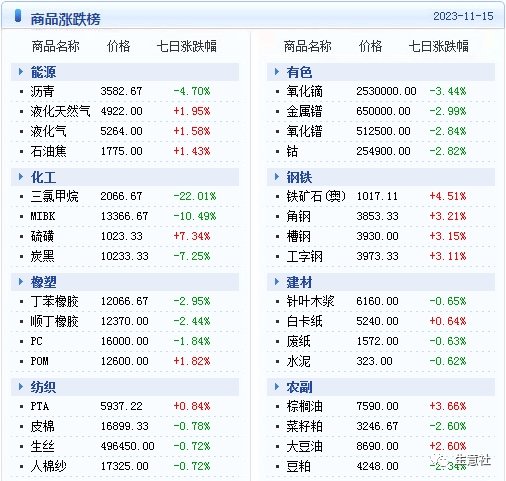Click the 商品涨跌榜 title
Screen dimensions: 506x481
point(65,19)
